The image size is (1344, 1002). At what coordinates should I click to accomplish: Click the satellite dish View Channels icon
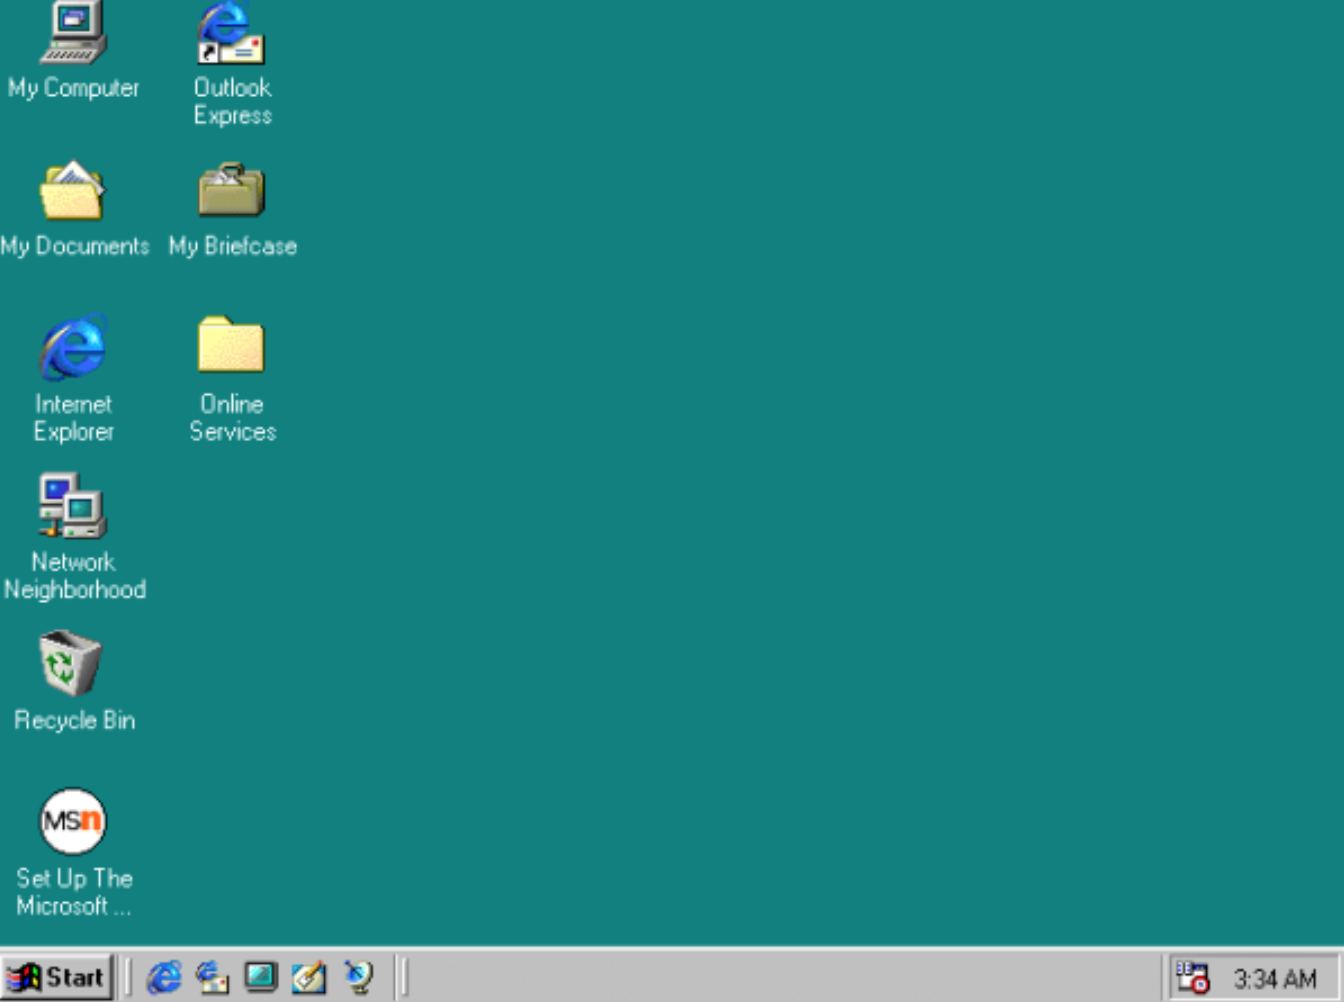[x=358, y=977]
